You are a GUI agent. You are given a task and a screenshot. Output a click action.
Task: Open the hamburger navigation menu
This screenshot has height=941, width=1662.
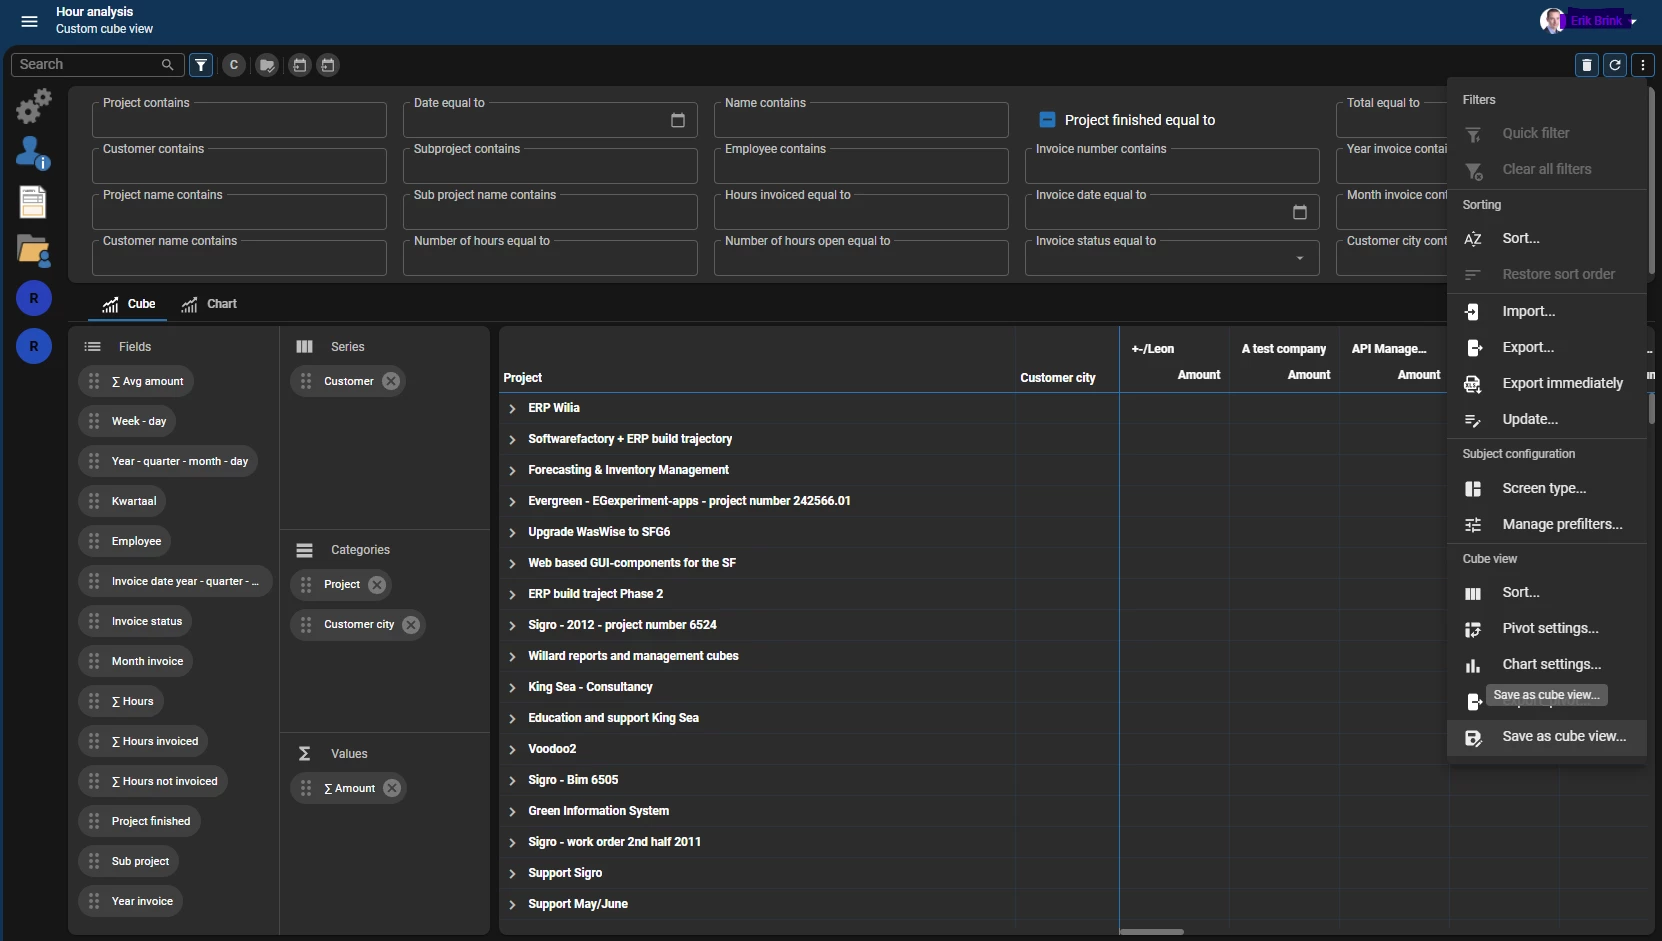pos(29,21)
